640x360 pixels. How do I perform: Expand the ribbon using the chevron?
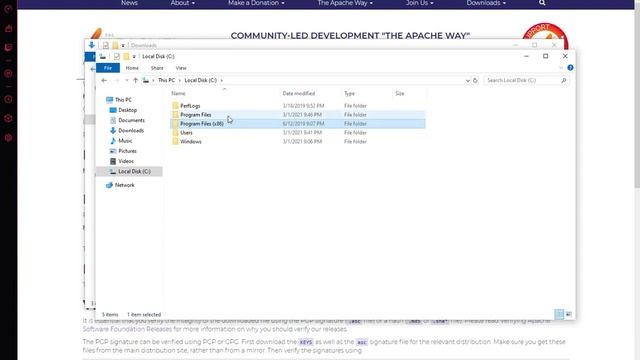(561, 68)
